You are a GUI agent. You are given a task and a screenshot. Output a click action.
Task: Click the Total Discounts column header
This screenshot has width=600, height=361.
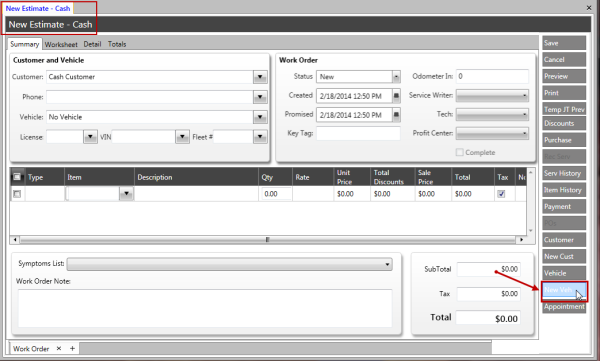[x=393, y=177]
